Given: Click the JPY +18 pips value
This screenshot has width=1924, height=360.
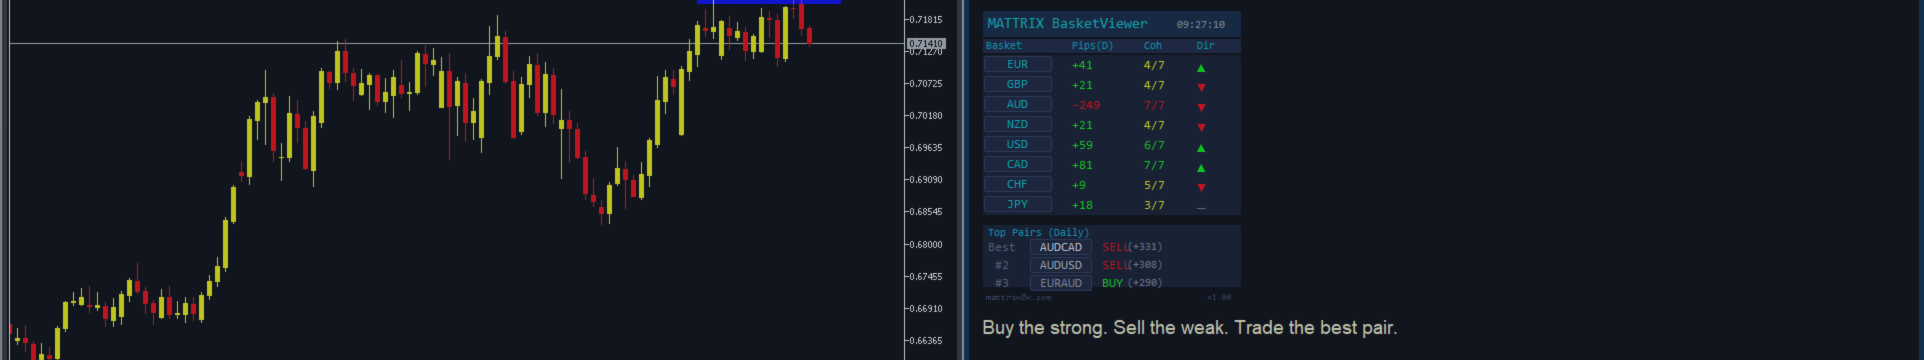Looking at the screenshot, I should point(1082,205).
